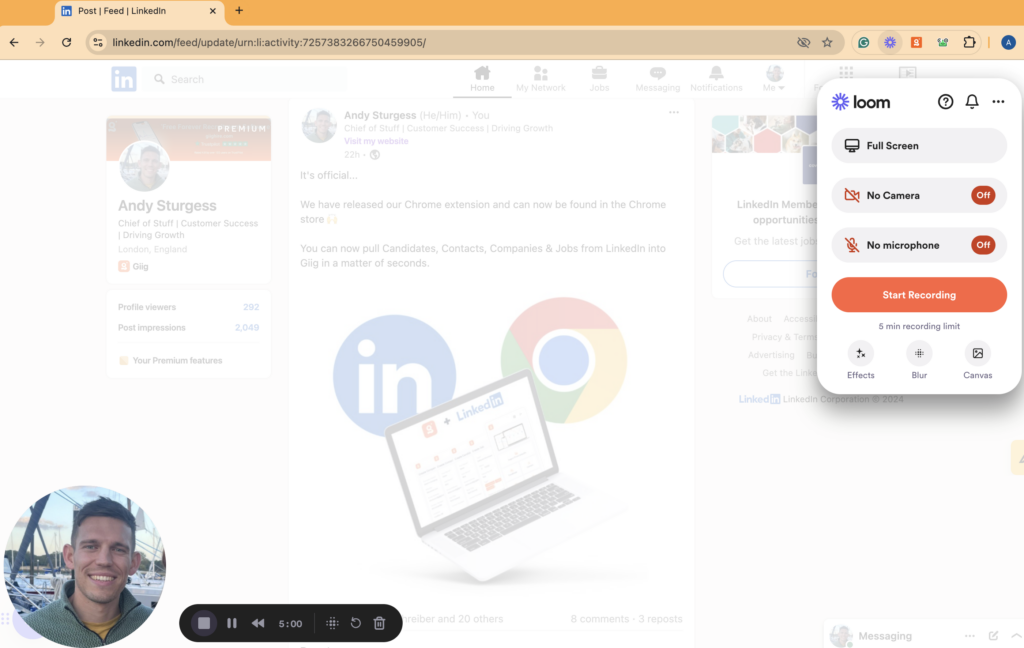Click the Giig company link in profile card
This screenshot has width=1024, height=648.
134,267
